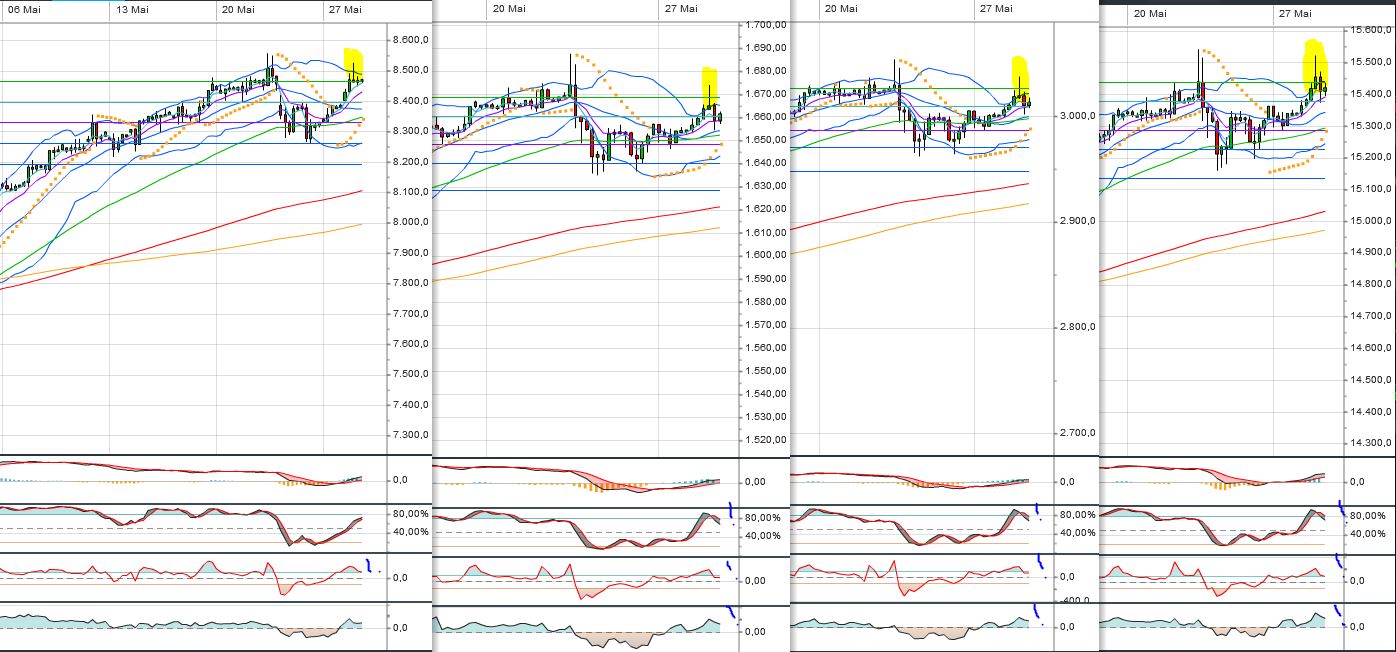Click the 15.000,0 price label
1396x652 pixels.
(1371, 221)
